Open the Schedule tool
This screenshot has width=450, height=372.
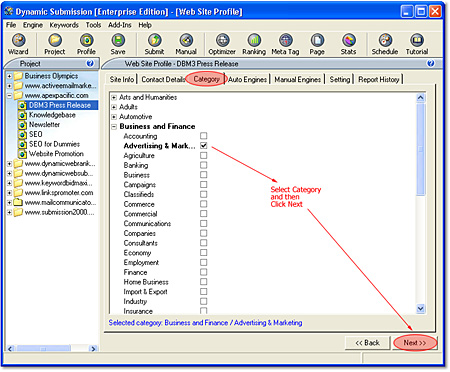click(385, 44)
